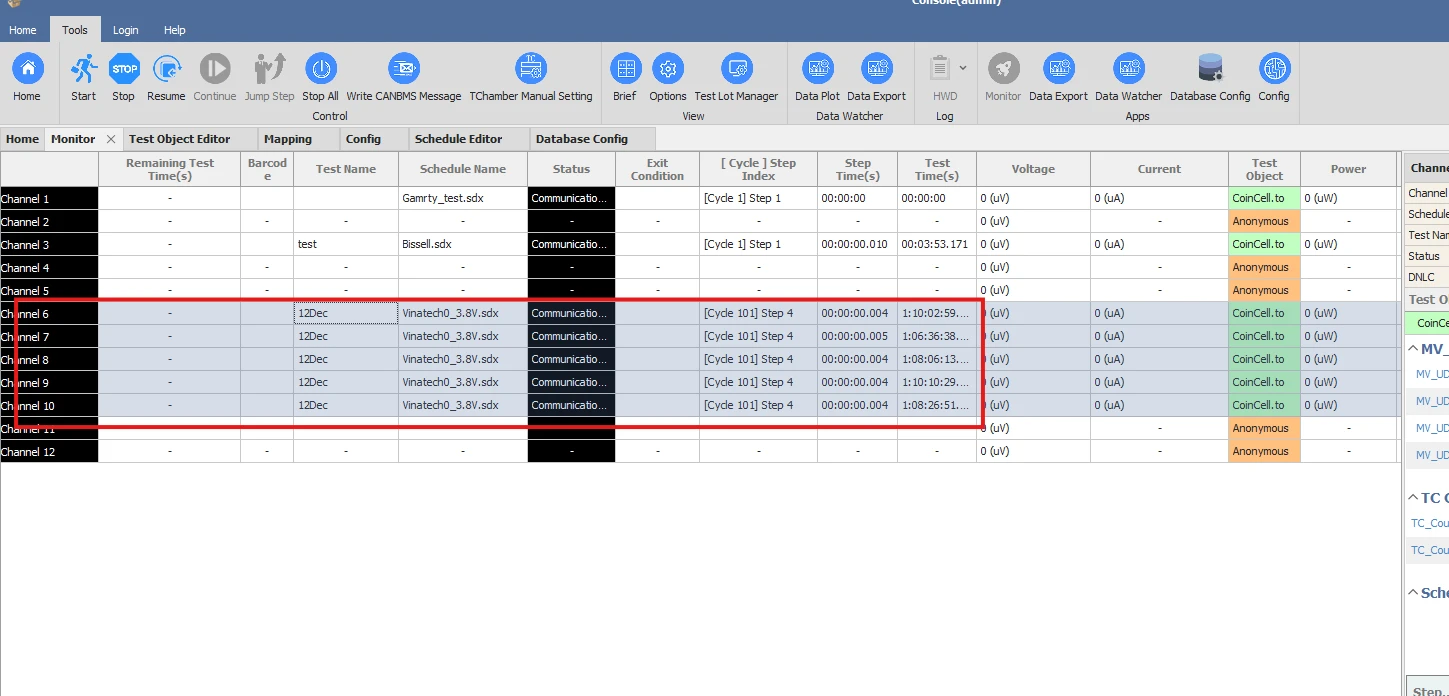Select the Channel 3 row header

click(x=49, y=244)
